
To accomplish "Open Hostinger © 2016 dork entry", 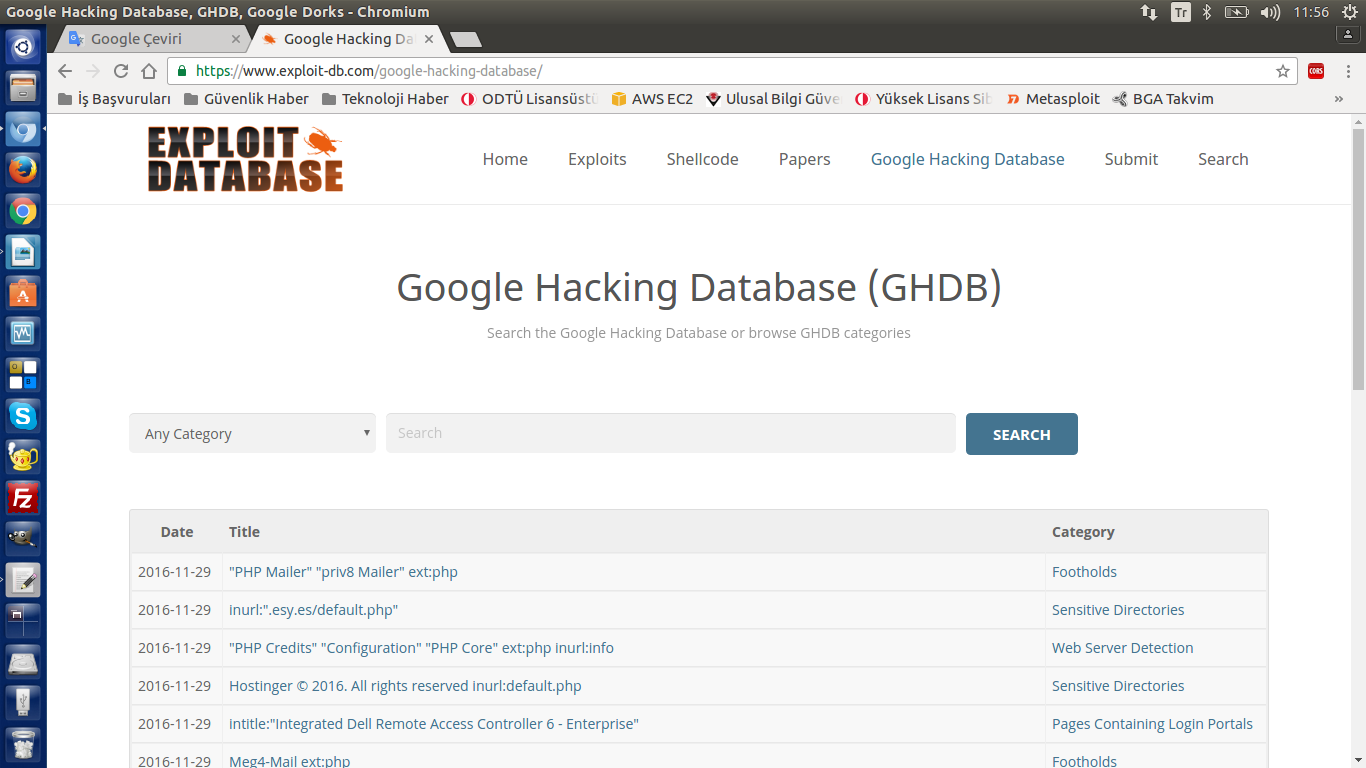I will pyautogui.click(x=405, y=686).
